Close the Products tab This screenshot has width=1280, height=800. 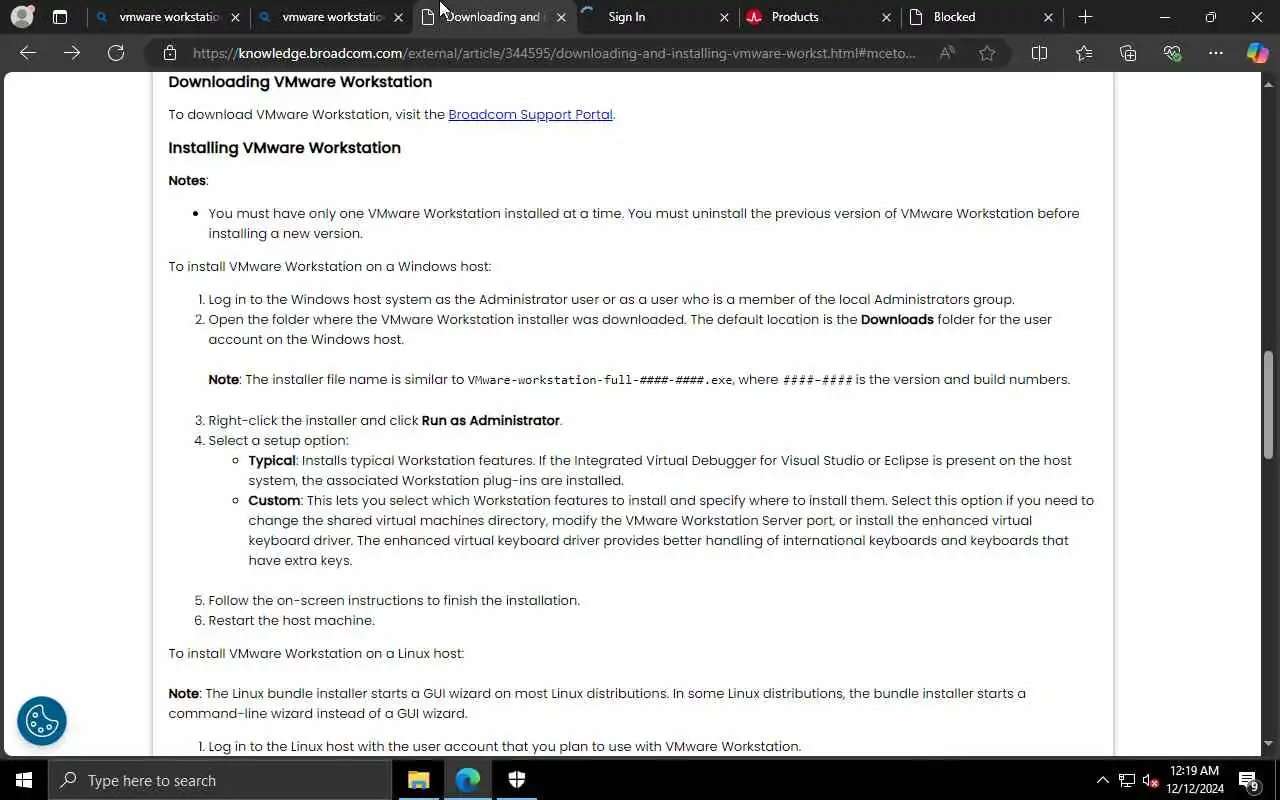(x=886, y=17)
